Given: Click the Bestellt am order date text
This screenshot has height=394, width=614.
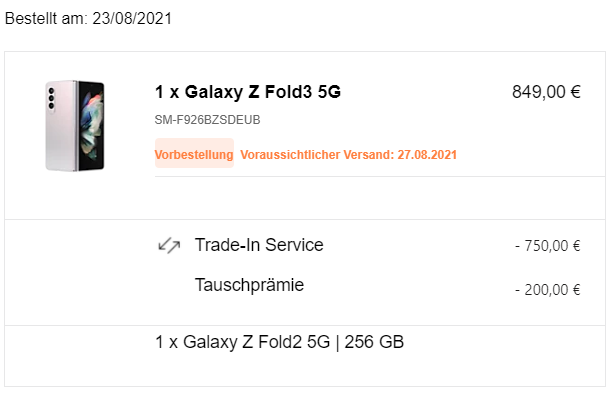Looking at the screenshot, I should pos(88,18).
